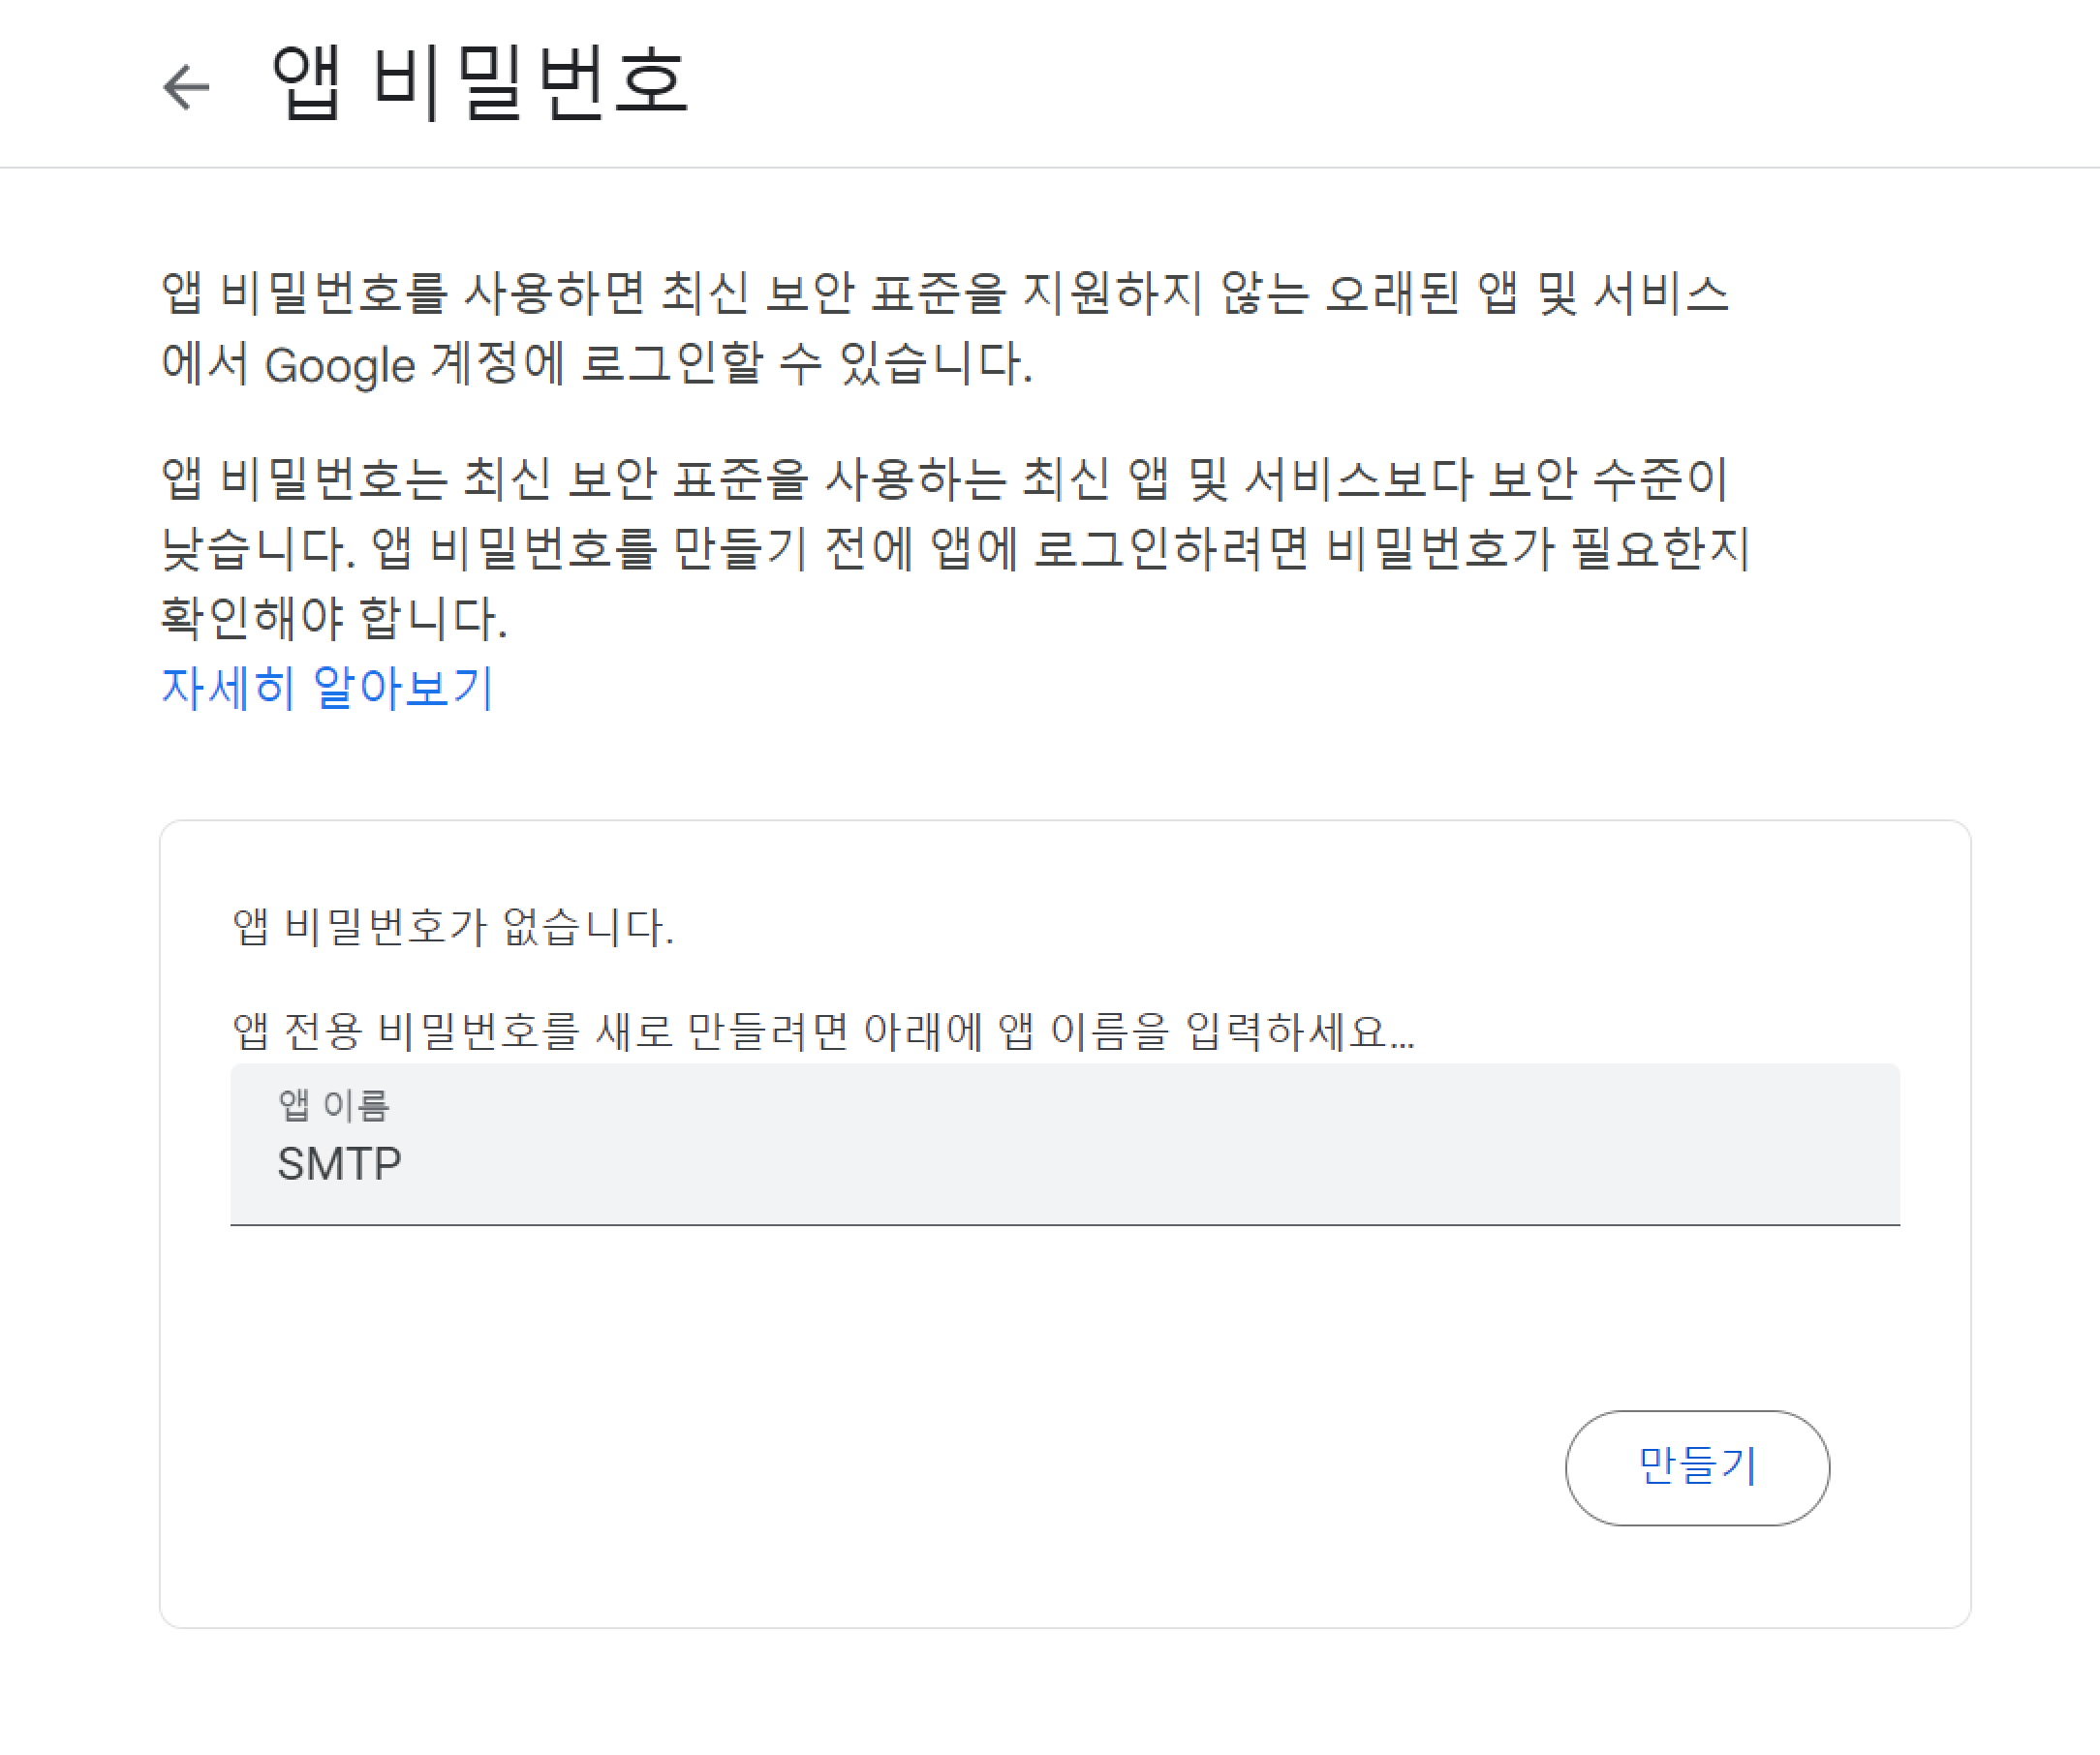Click the back arrow icon

tap(187, 87)
